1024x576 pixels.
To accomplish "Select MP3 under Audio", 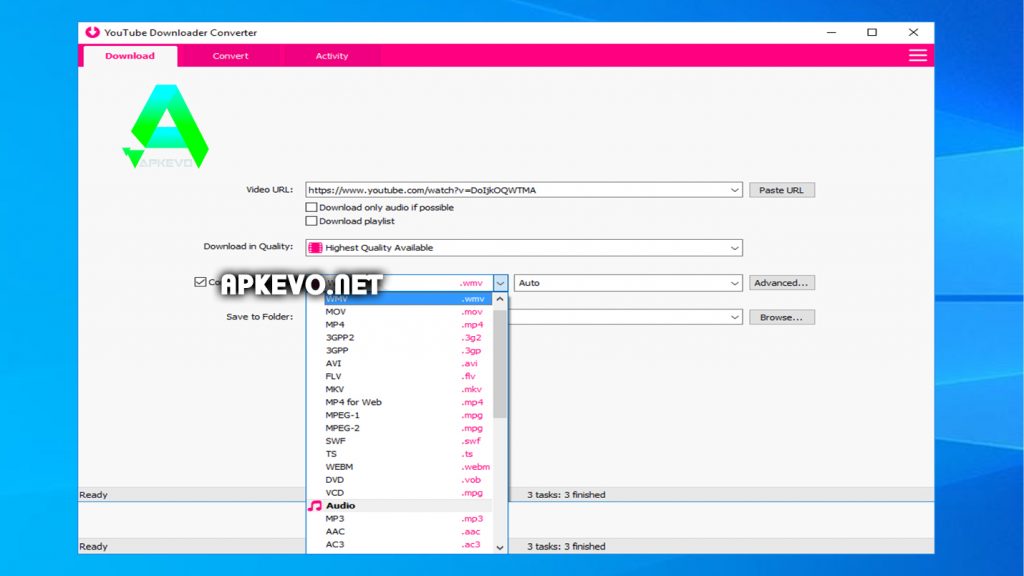I will (x=400, y=519).
